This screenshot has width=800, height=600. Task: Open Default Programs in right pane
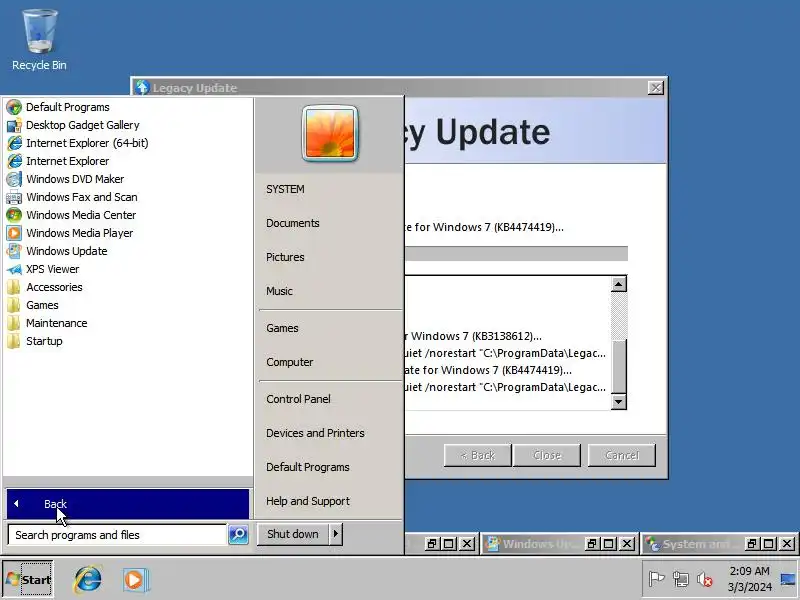click(308, 467)
